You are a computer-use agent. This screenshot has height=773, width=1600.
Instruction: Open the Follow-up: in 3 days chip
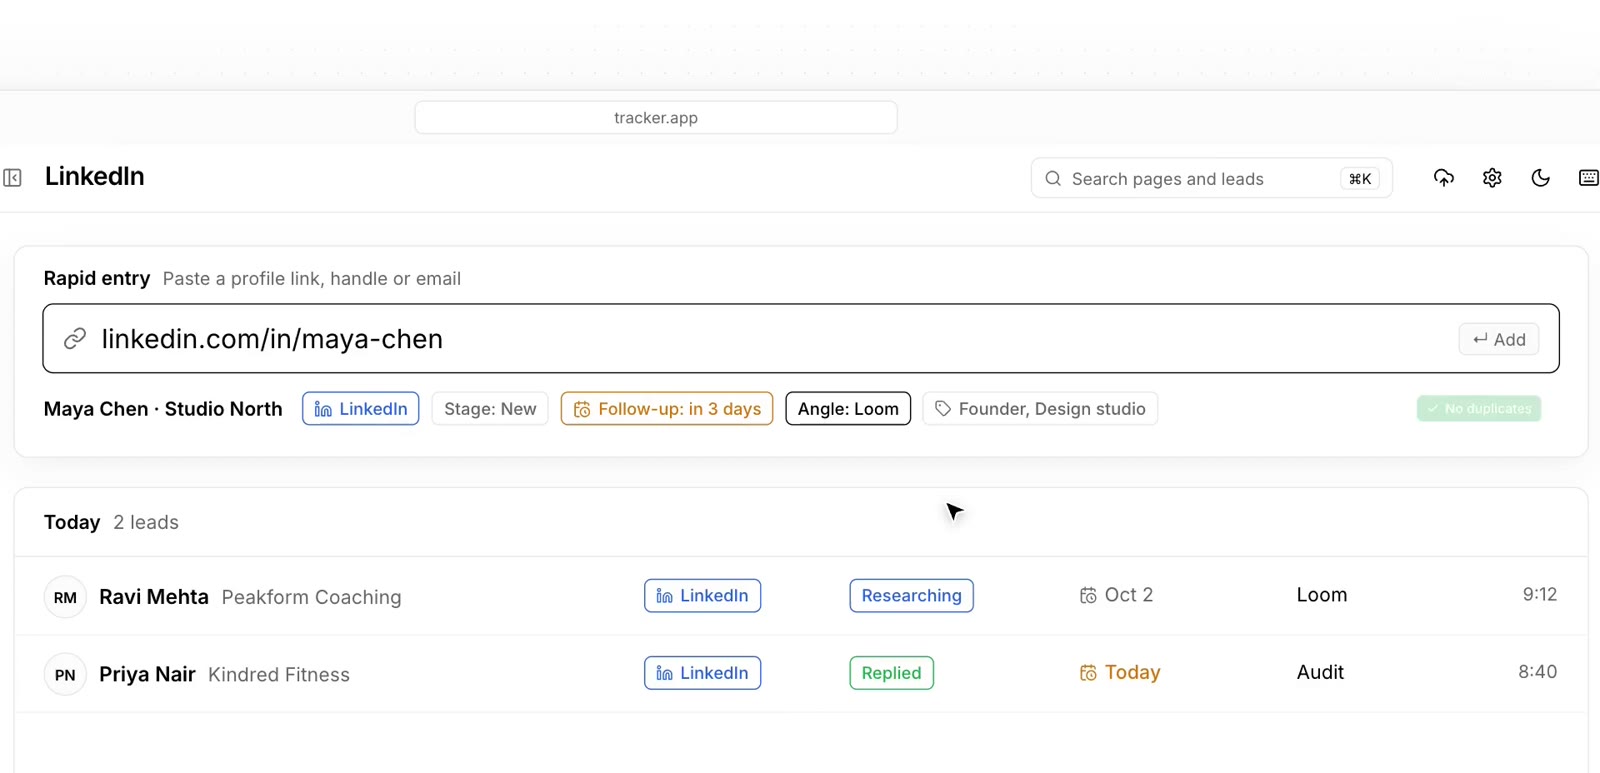coord(667,409)
